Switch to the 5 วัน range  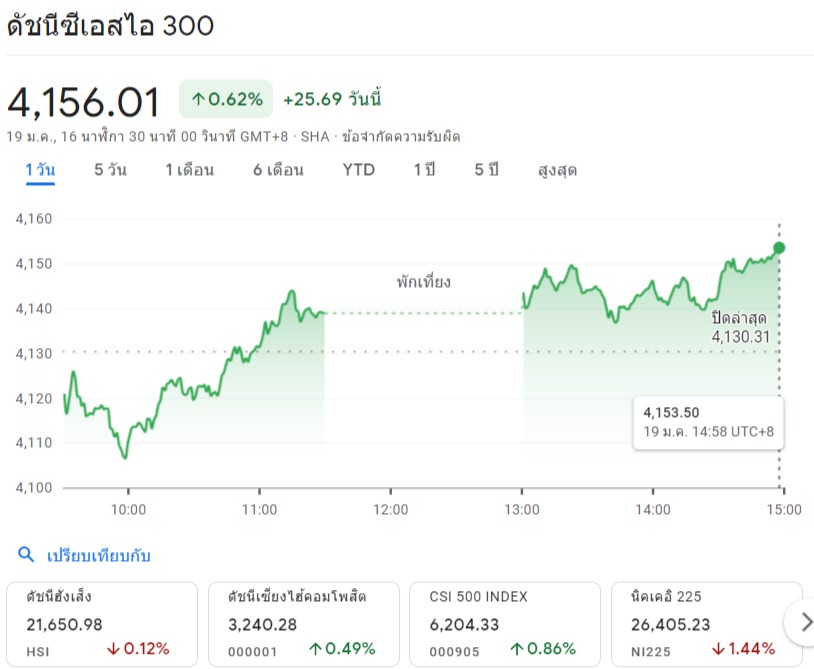110,170
